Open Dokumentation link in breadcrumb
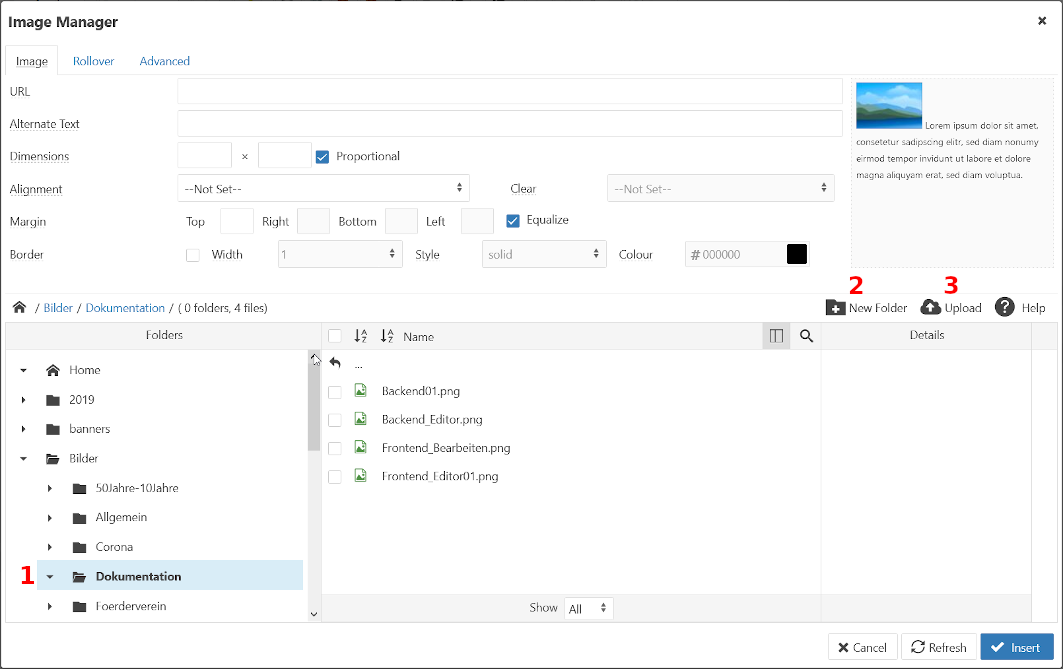The width and height of the screenshot is (1063, 669). point(125,308)
